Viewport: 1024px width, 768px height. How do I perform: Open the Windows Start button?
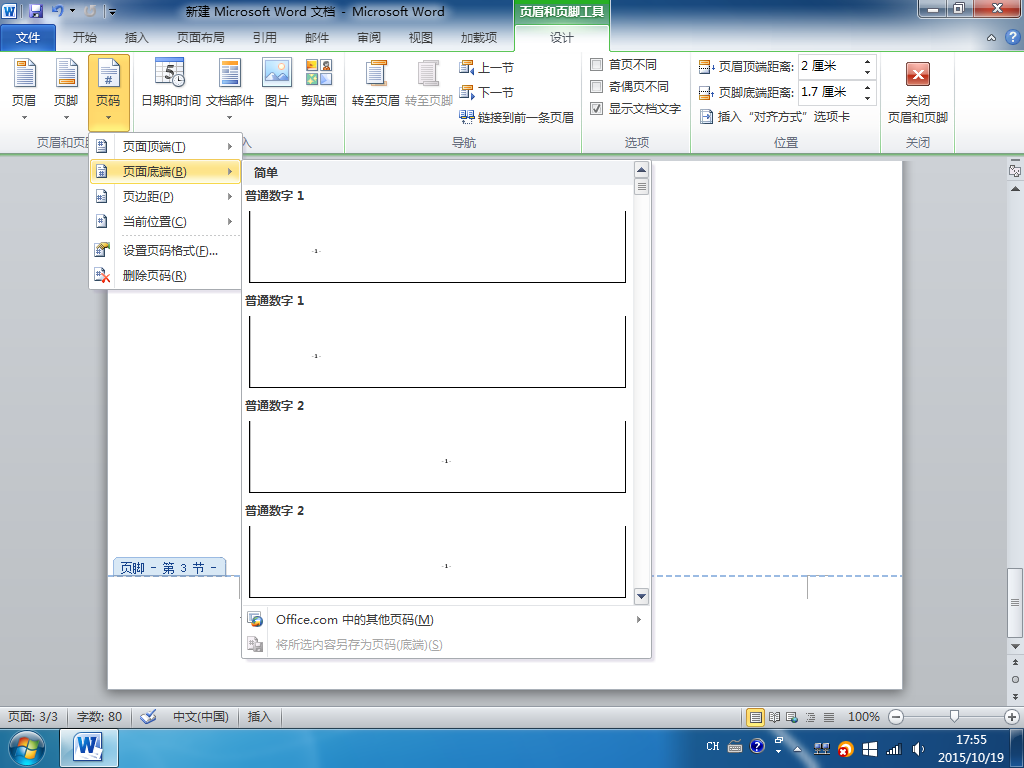25,748
